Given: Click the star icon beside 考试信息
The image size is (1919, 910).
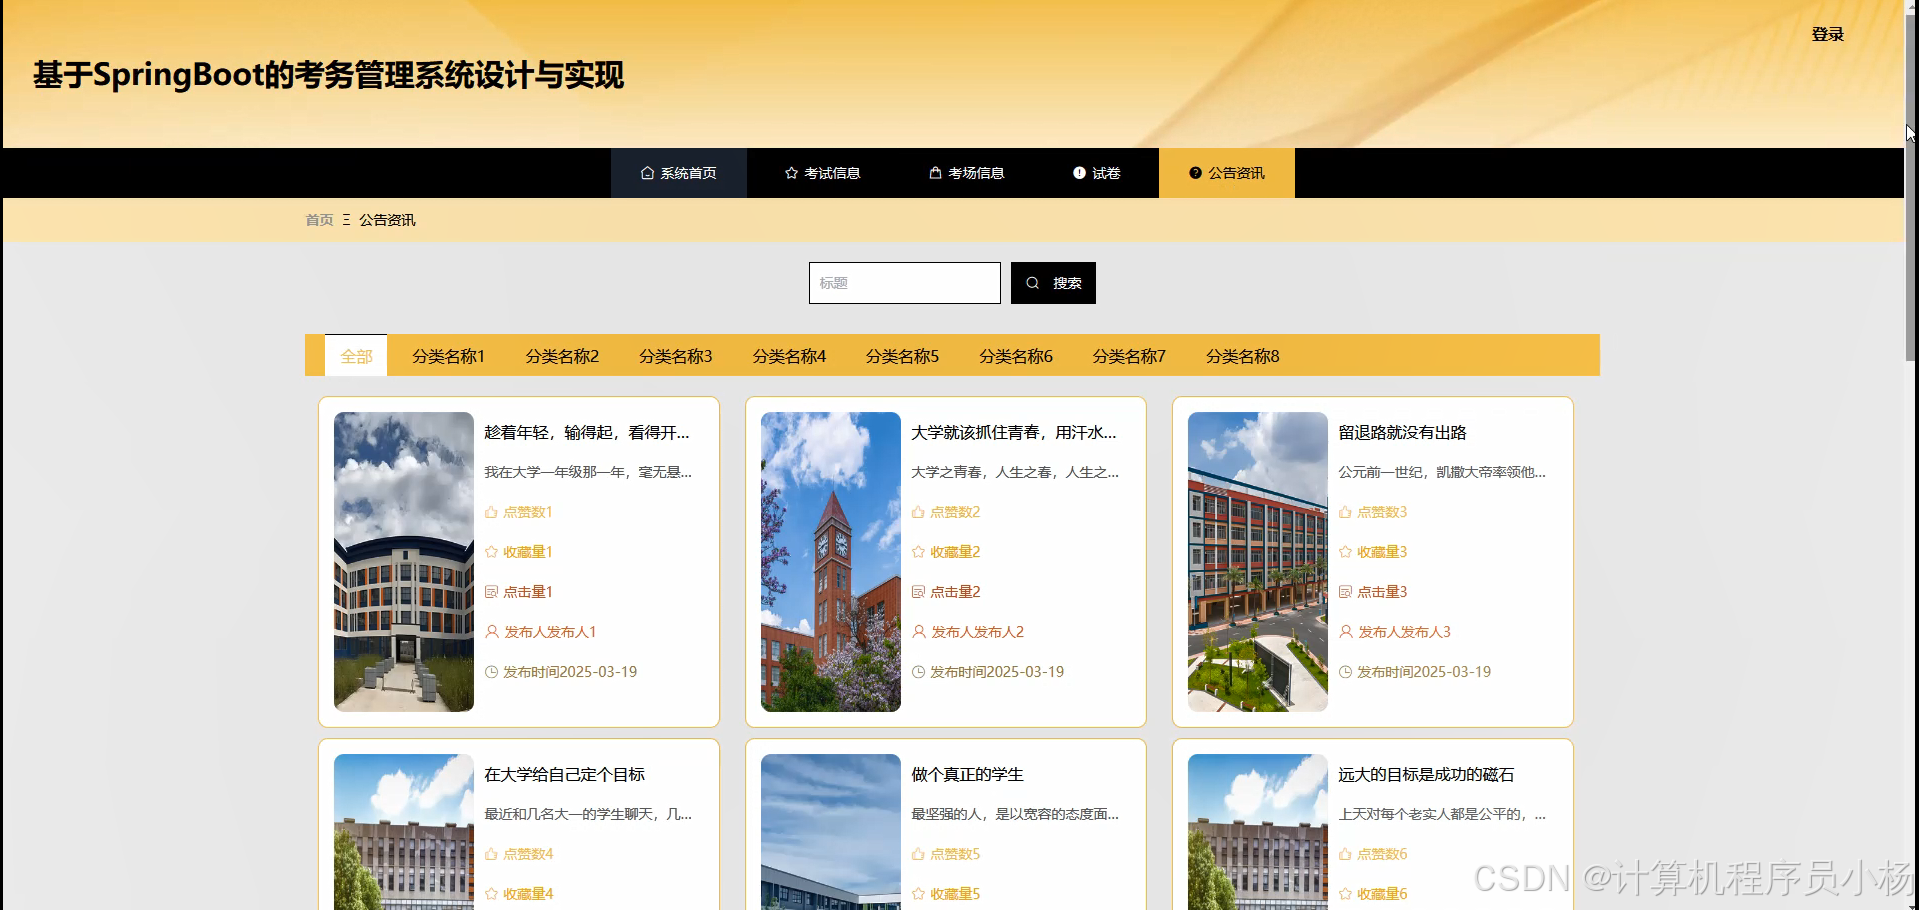Looking at the screenshot, I should 791,173.
